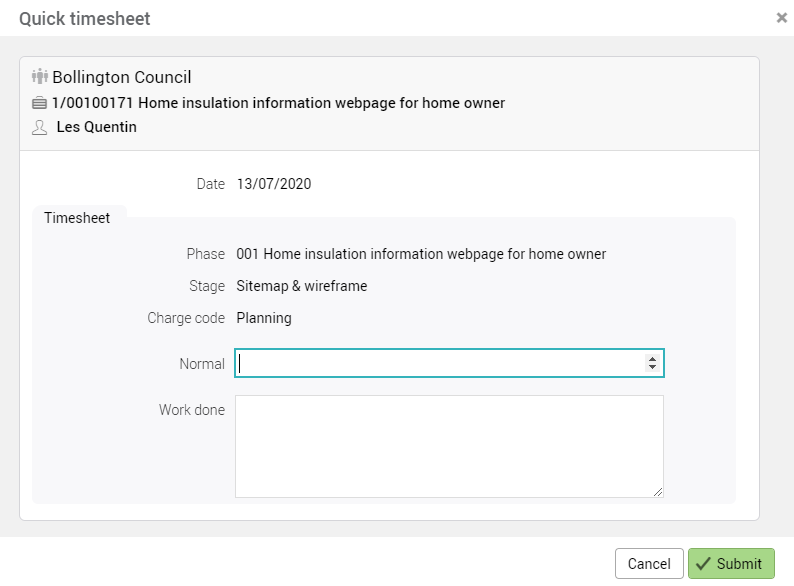
Task: Click the checkmark icon on Submit button
Action: (703, 564)
